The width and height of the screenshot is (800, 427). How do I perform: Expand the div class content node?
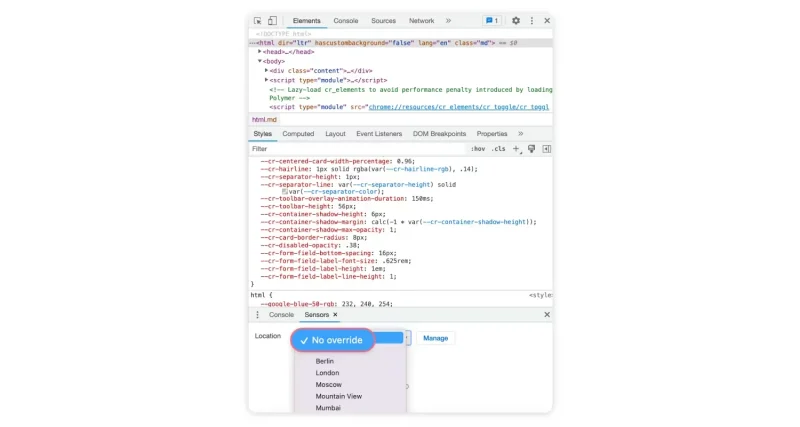pyautogui.click(x=267, y=71)
